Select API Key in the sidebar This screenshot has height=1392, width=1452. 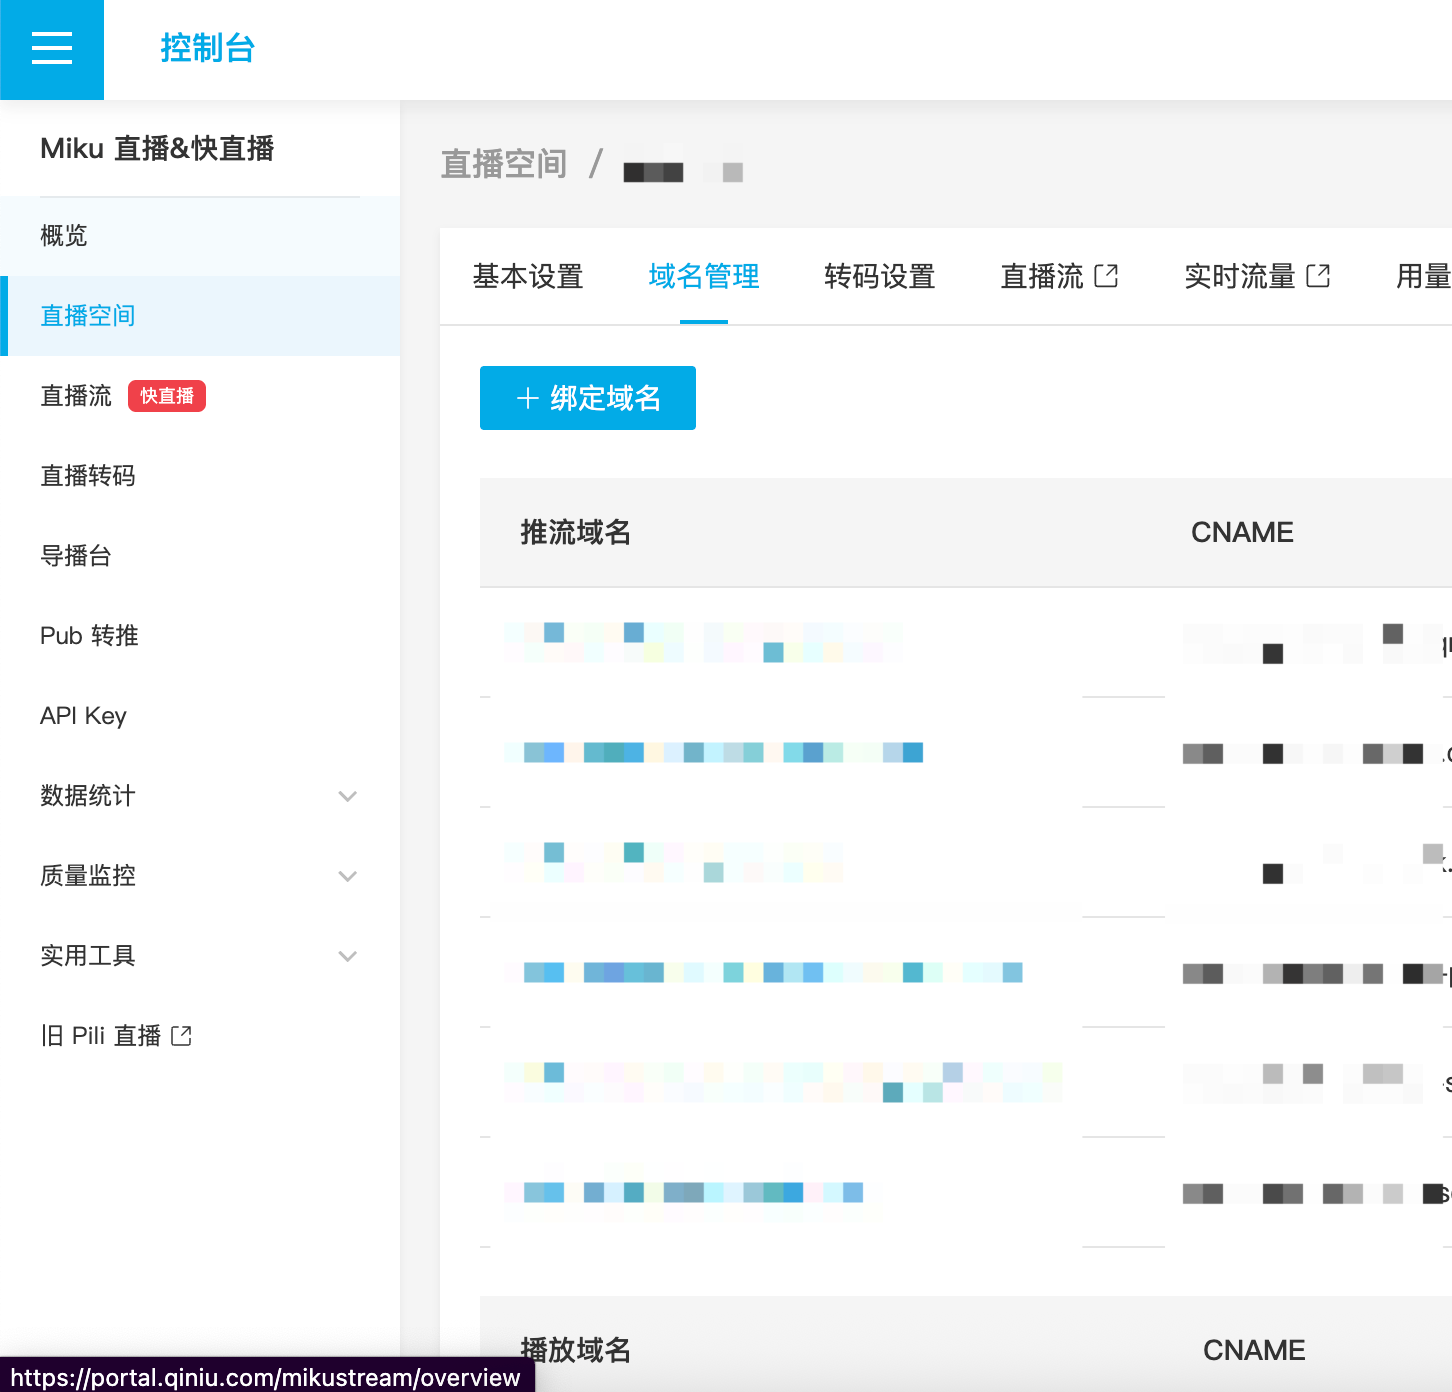(83, 715)
